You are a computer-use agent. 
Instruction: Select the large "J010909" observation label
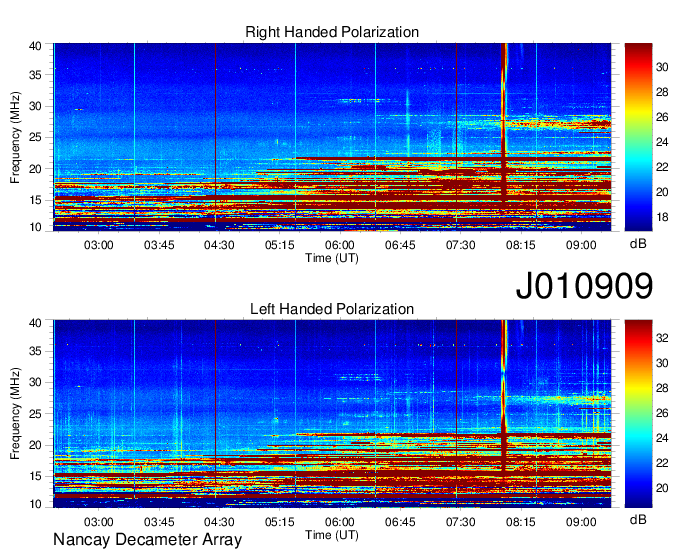coord(584,286)
